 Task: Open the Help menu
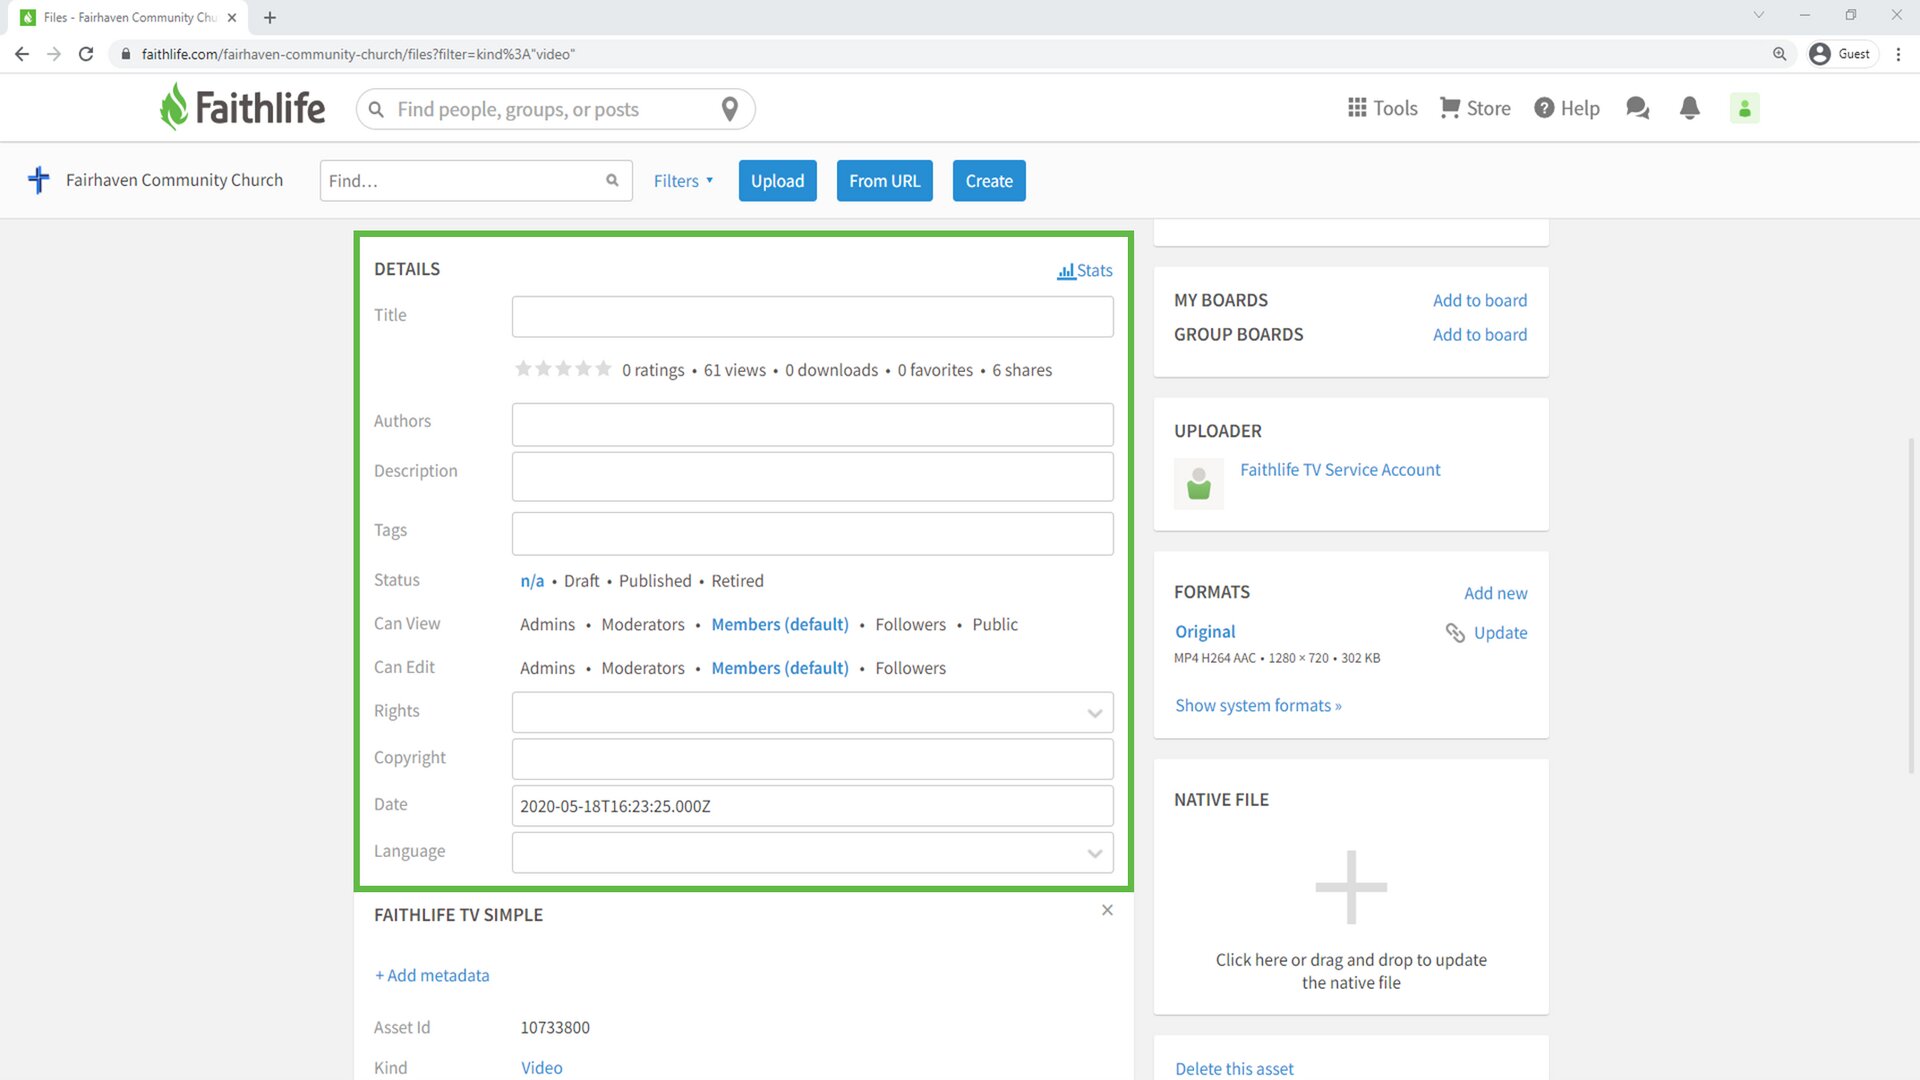pyautogui.click(x=1567, y=108)
